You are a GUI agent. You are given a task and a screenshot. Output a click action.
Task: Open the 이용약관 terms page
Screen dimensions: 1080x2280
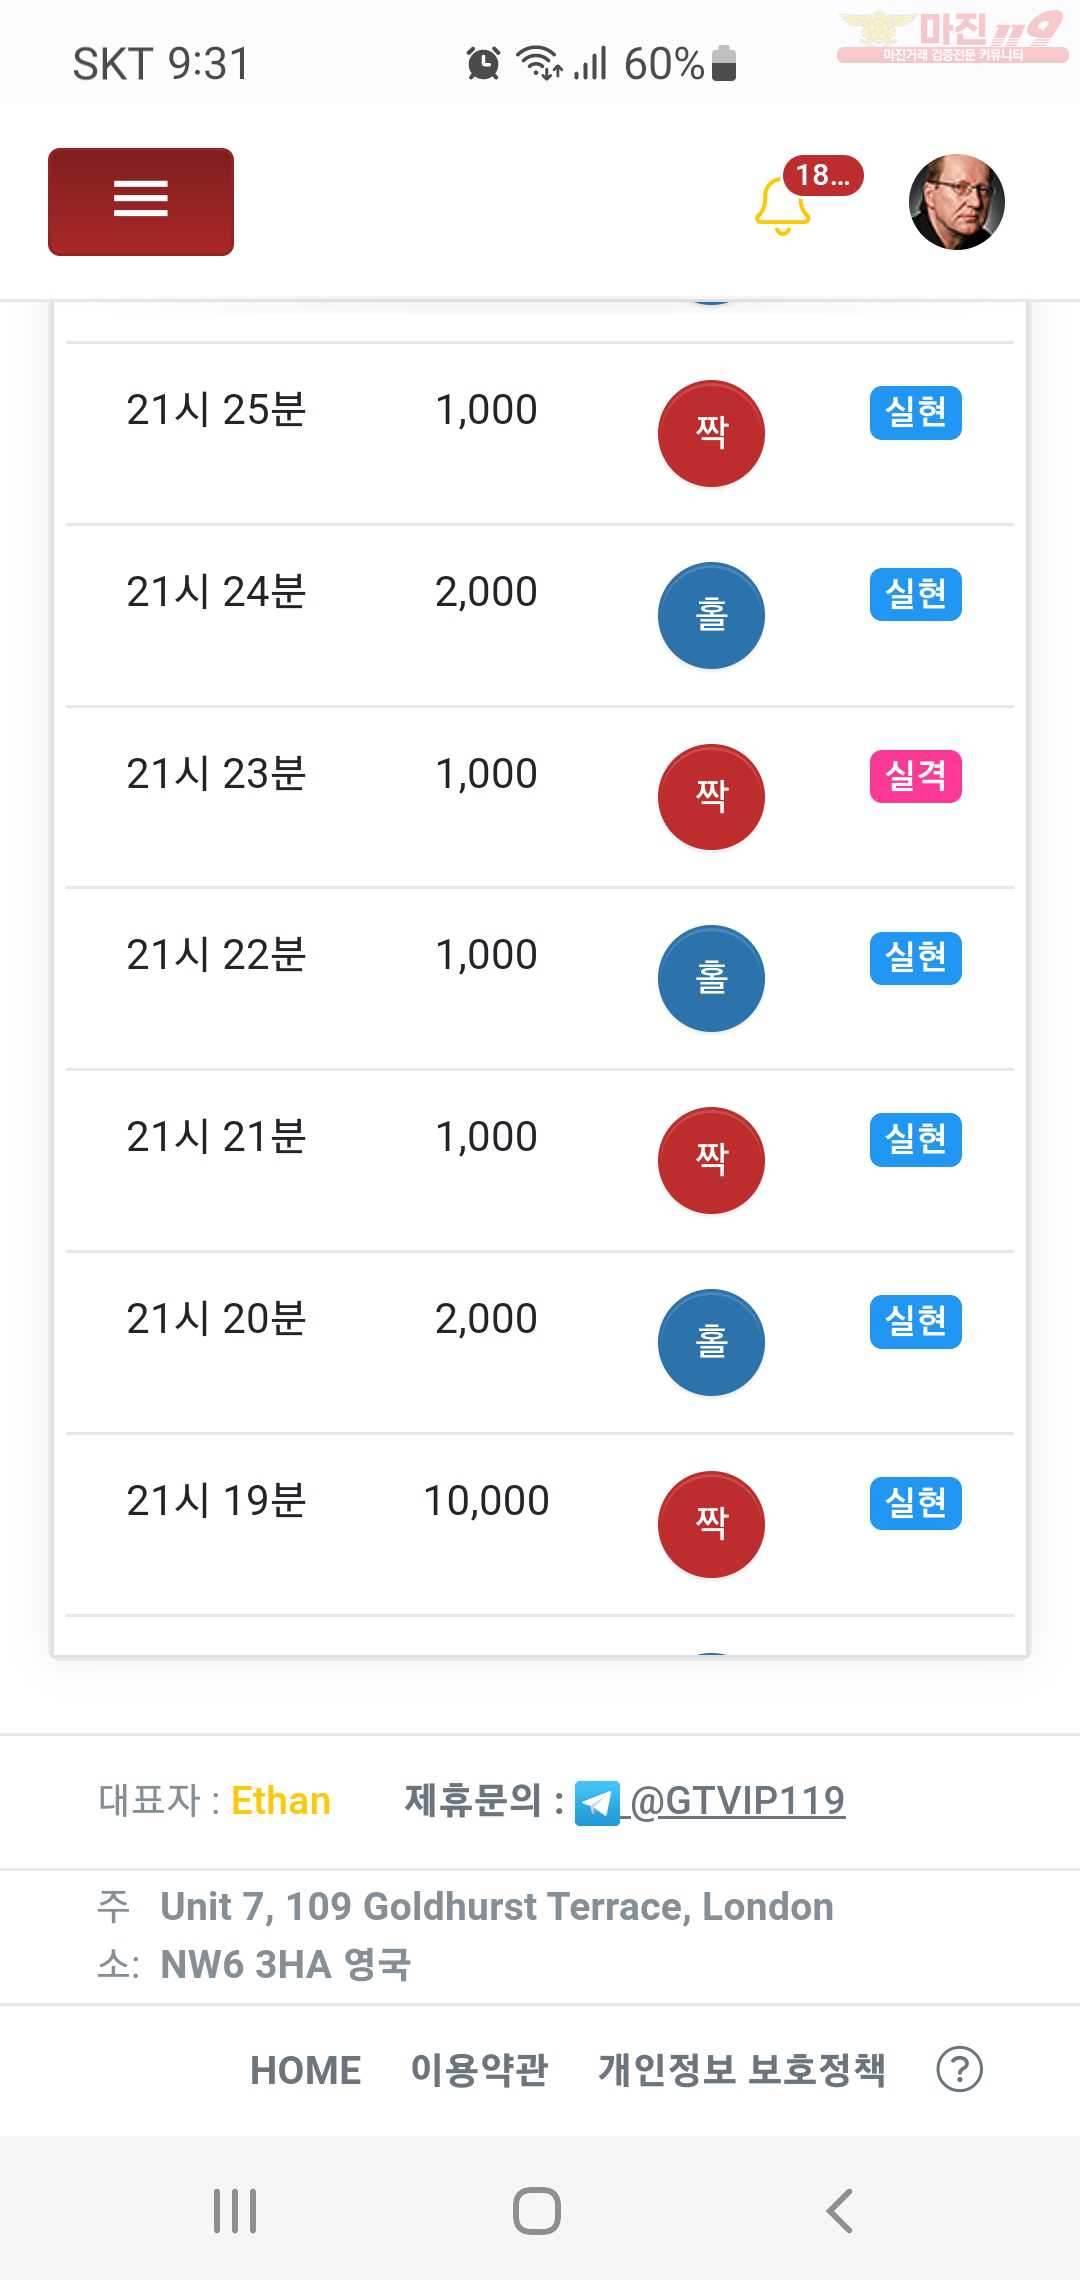480,2070
